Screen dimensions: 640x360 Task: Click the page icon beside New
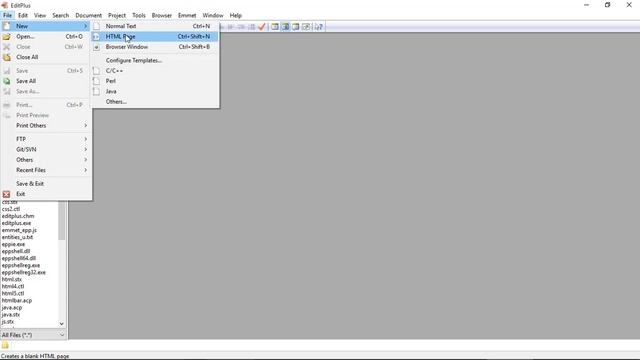click(x=7, y=26)
